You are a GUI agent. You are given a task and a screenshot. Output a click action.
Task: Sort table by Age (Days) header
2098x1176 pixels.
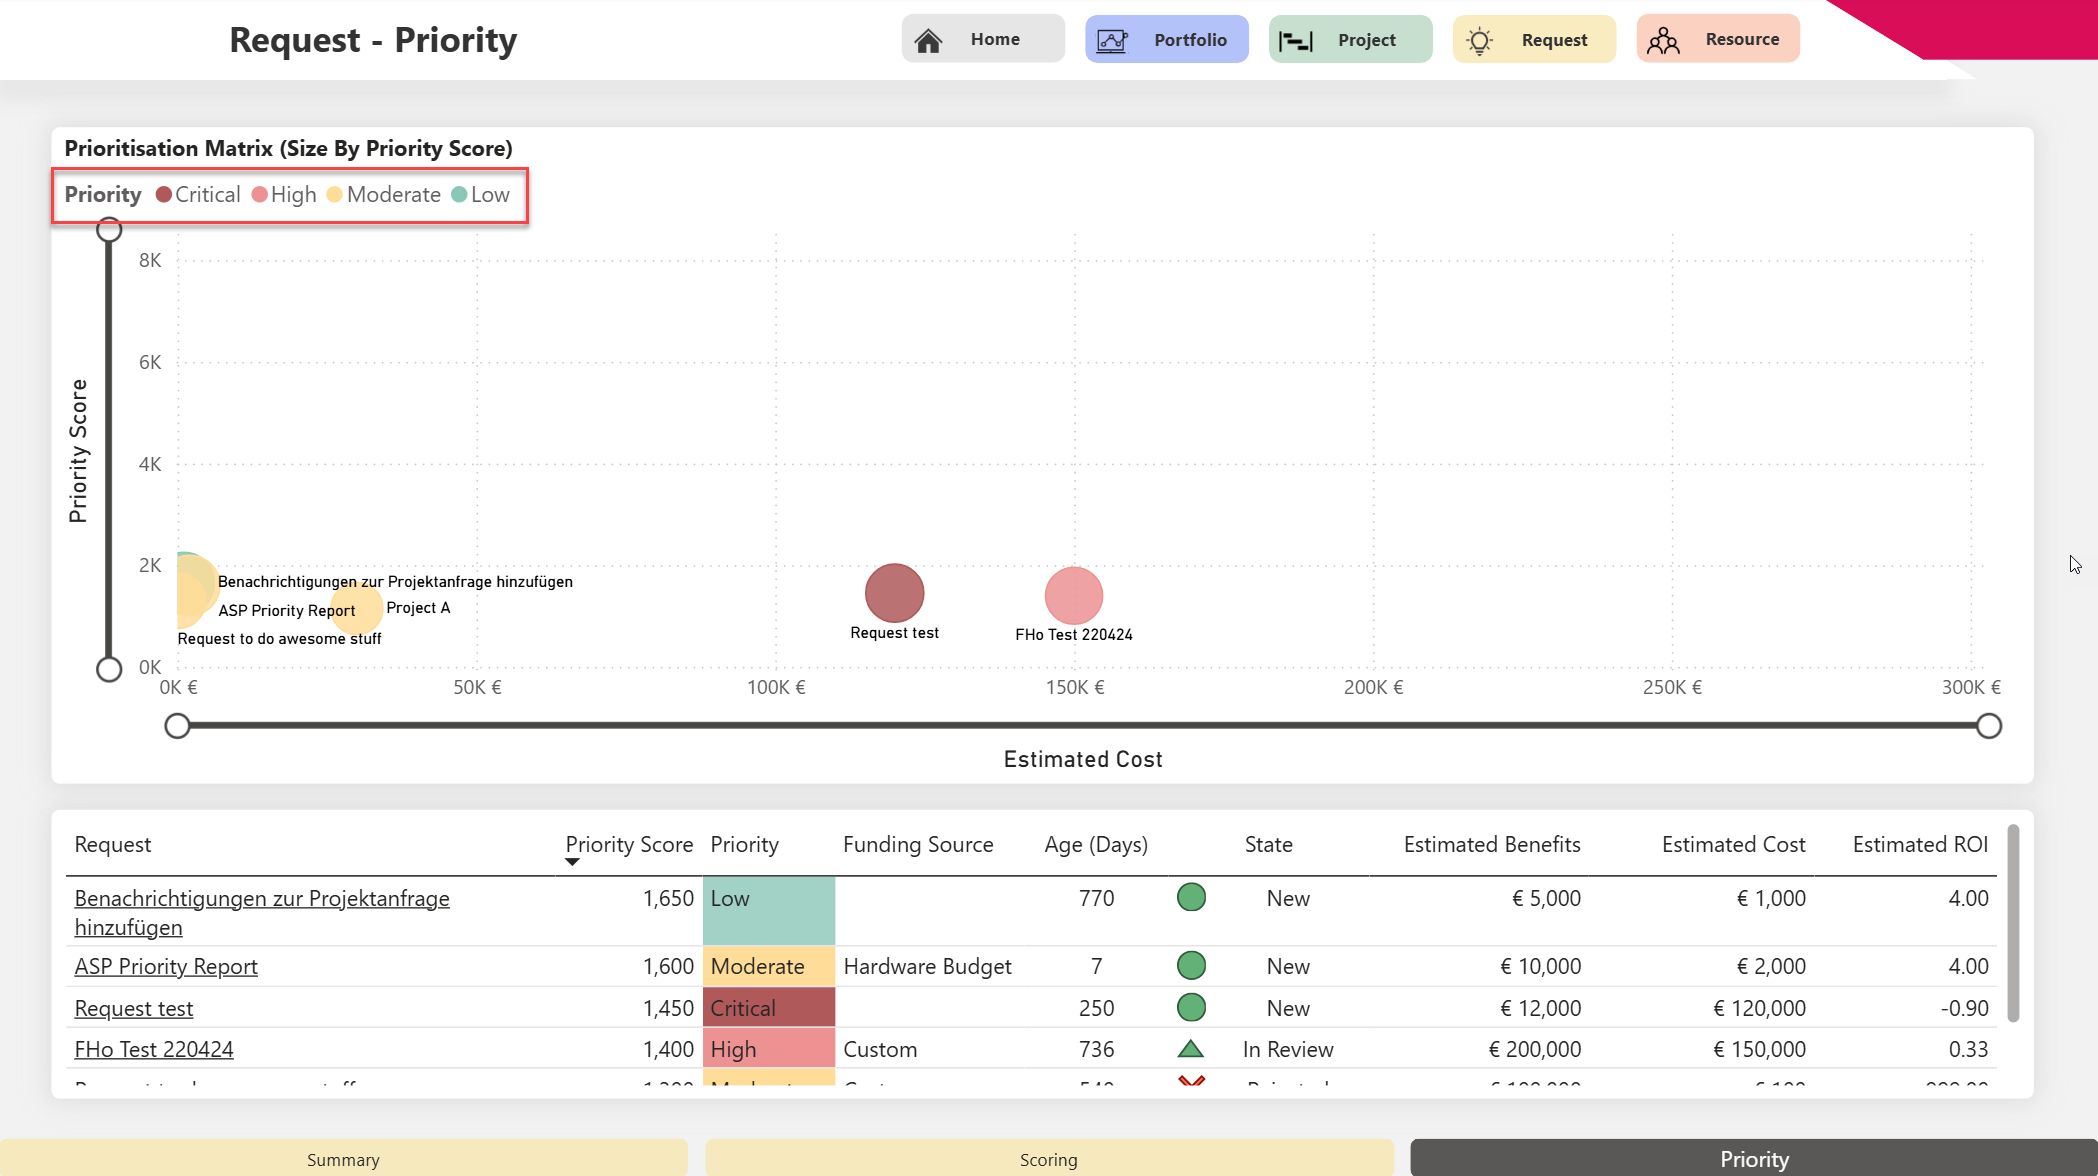[1096, 845]
